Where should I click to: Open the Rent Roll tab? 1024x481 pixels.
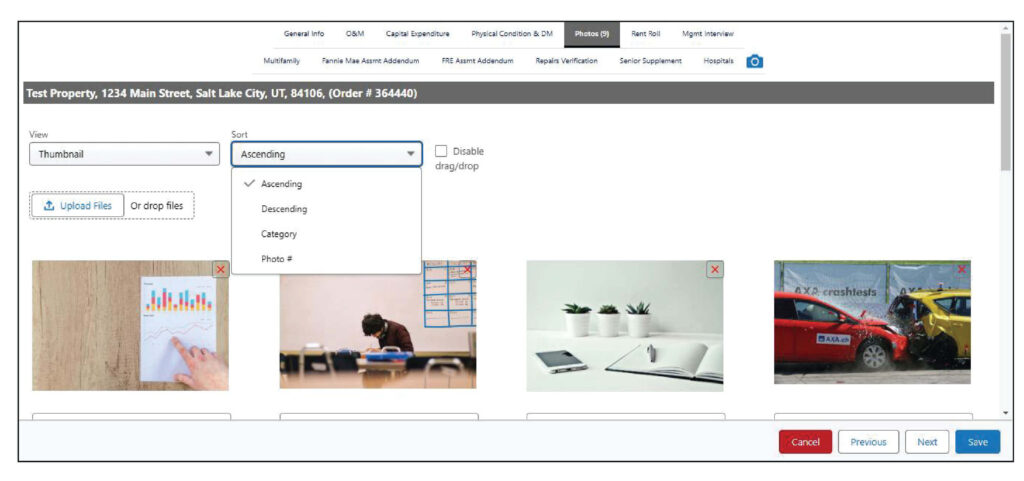point(646,34)
